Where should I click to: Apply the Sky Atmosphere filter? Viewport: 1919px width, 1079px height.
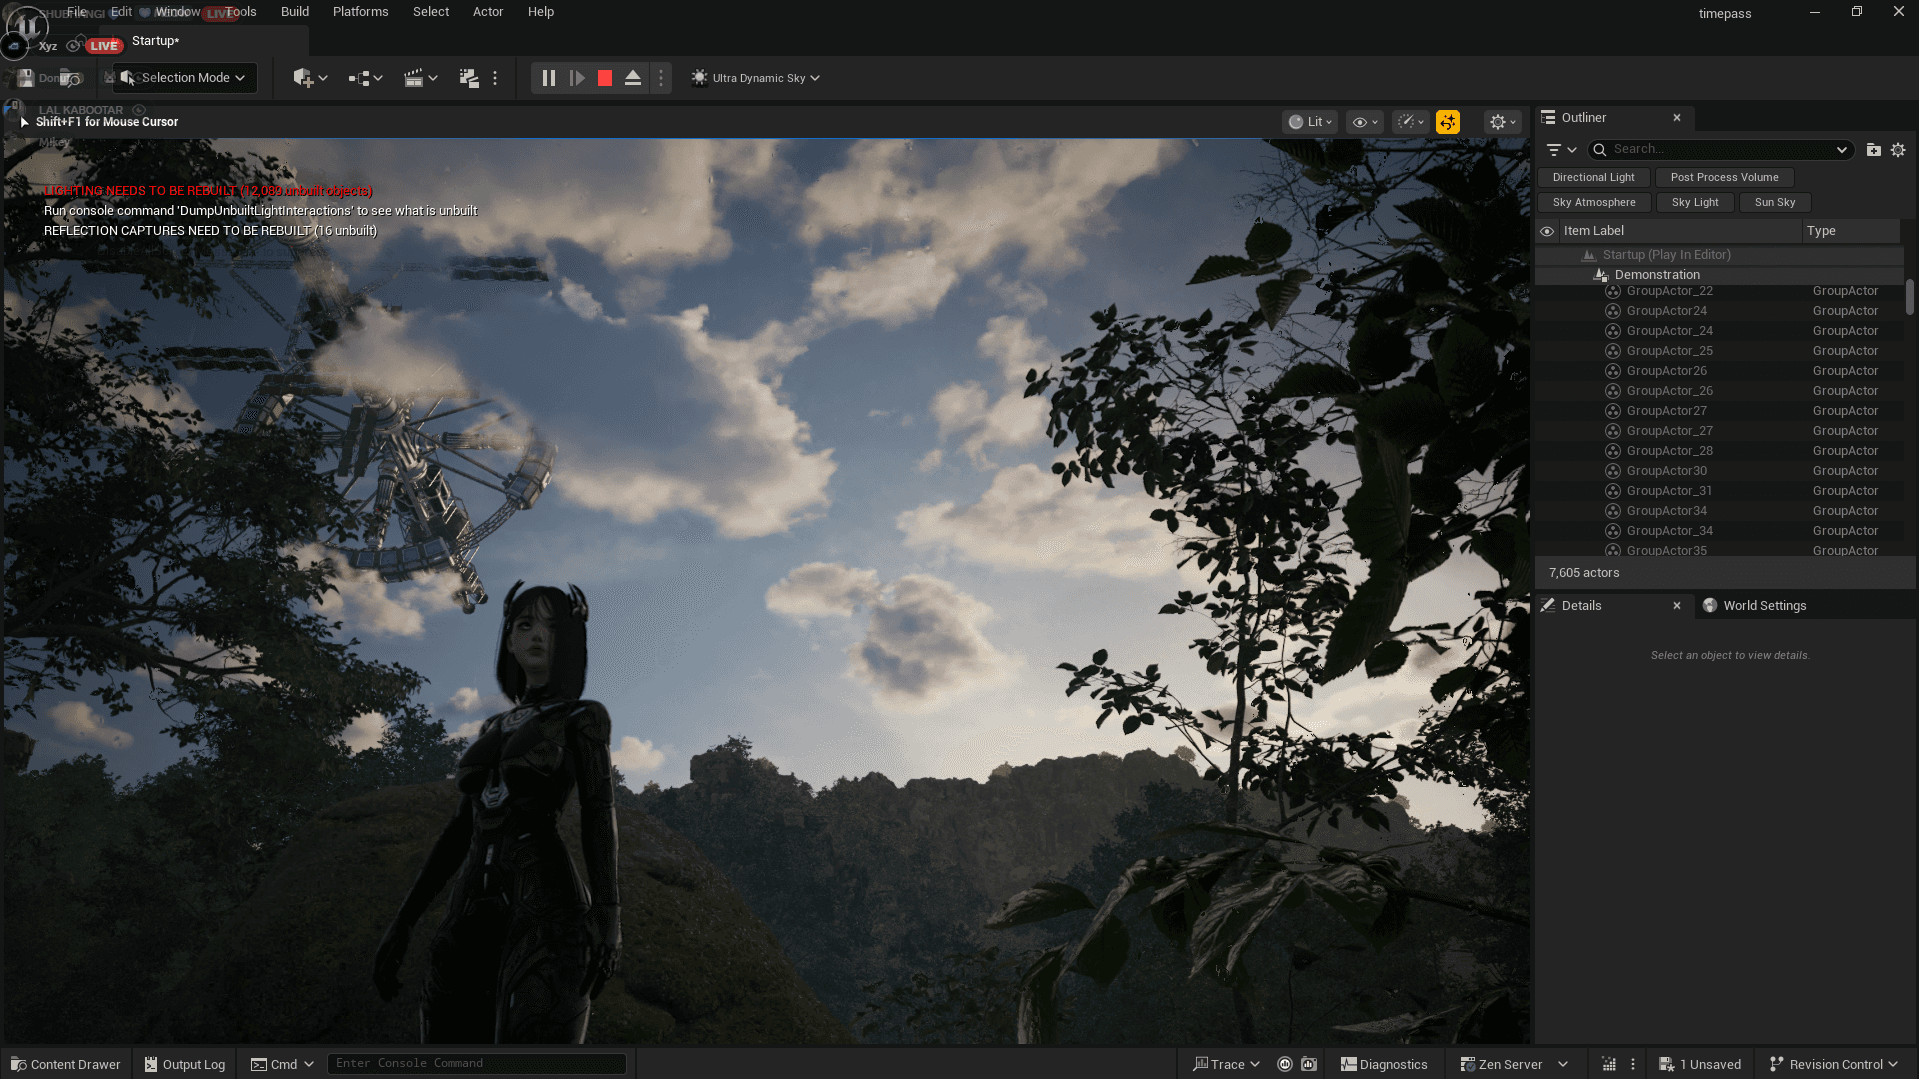pyautogui.click(x=1594, y=202)
